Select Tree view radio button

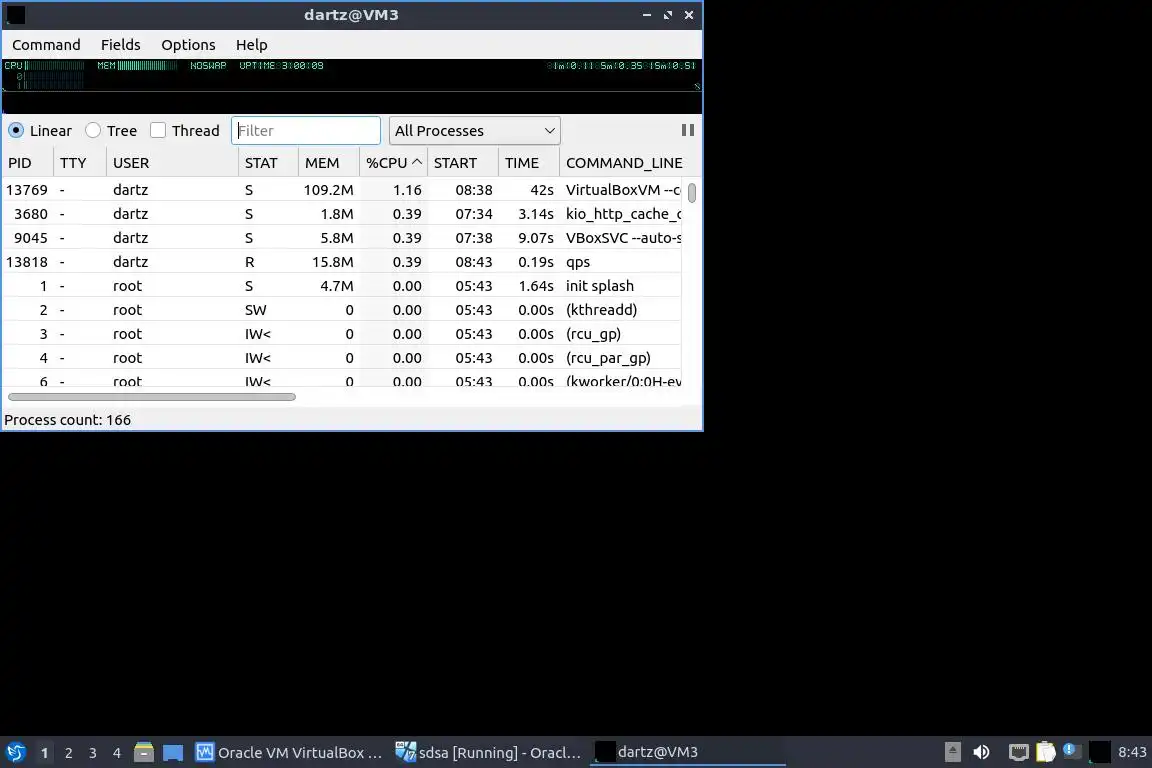(93, 130)
